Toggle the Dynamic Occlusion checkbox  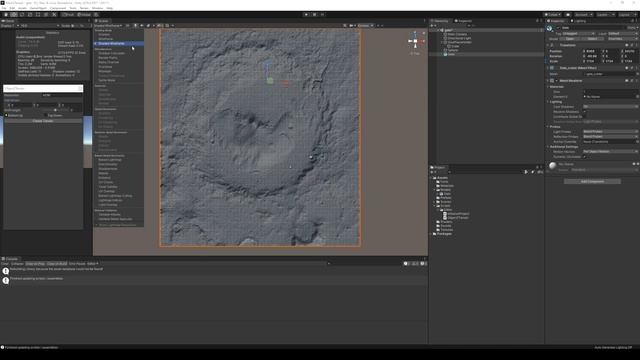[584, 157]
